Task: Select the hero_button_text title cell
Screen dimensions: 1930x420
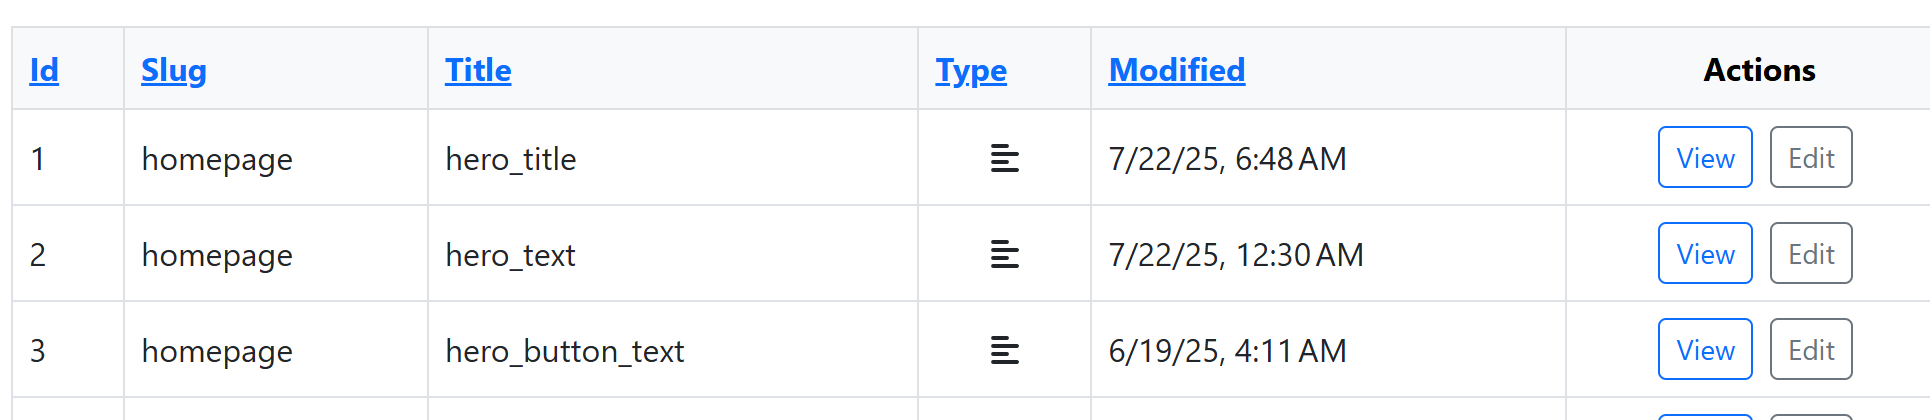Action: pos(564,351)
